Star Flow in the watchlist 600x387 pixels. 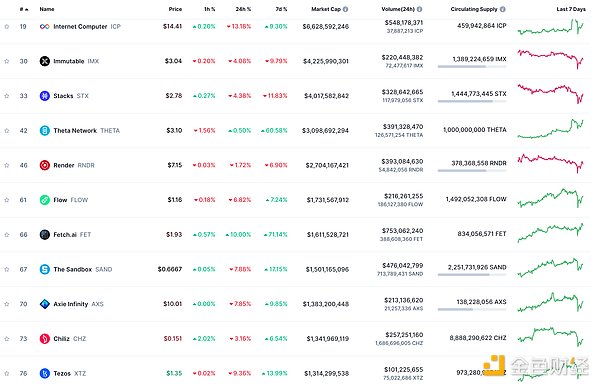[7, 200]
